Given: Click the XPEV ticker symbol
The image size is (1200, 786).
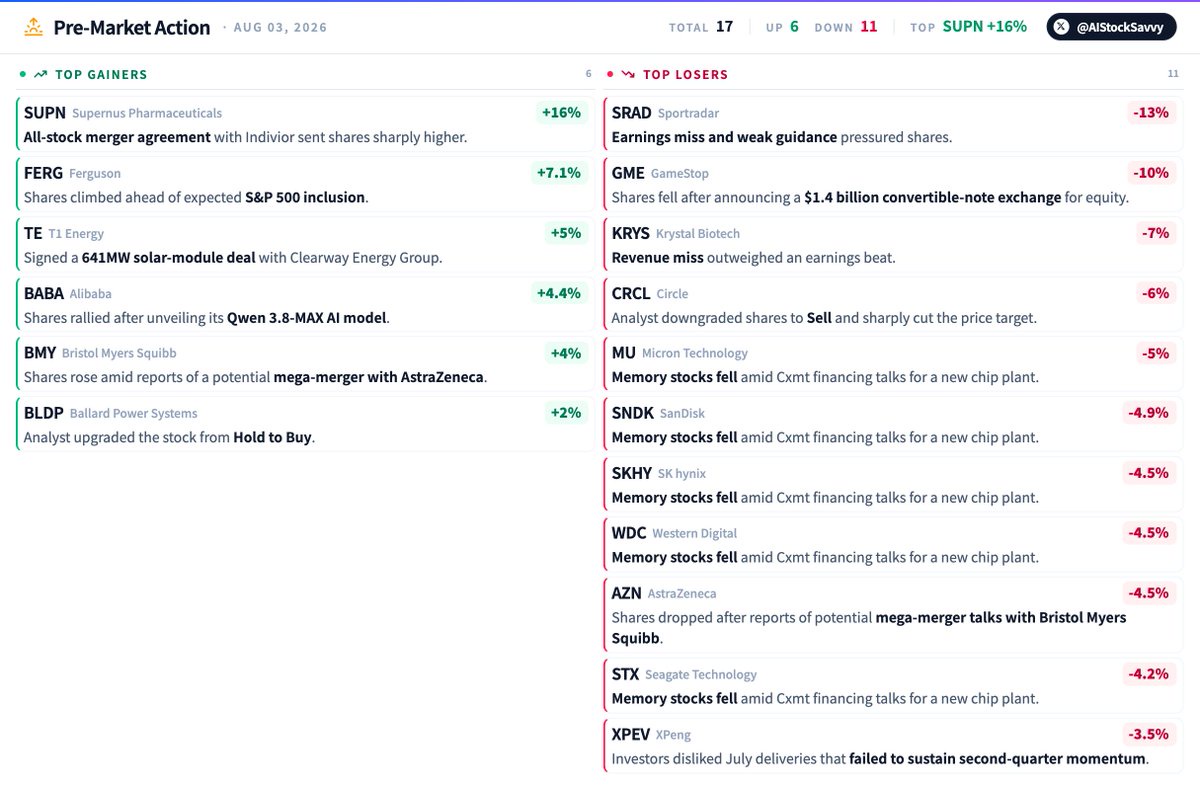Looking at the screenshot, I should point(631,734).
